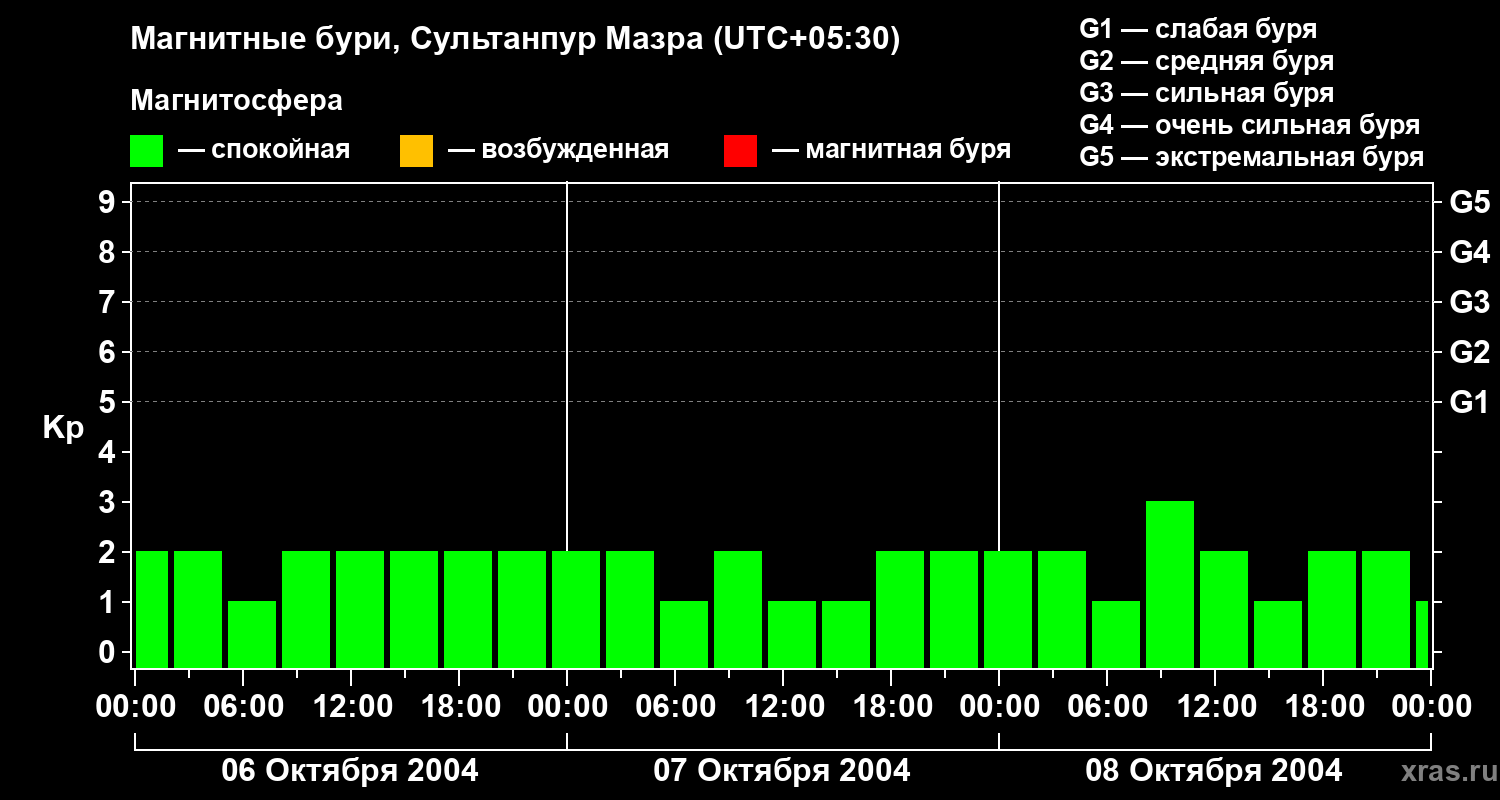Click 'G1 — слабая буря' description
Screen dimensions: 1500x800
tap(1198, 29)
